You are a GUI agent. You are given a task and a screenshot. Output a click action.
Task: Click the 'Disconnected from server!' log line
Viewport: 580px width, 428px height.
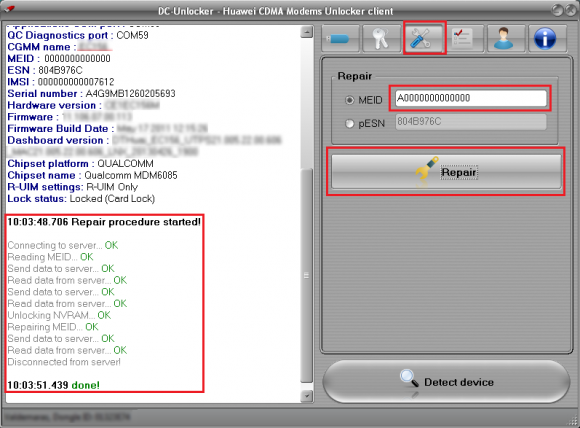(64, 362)
